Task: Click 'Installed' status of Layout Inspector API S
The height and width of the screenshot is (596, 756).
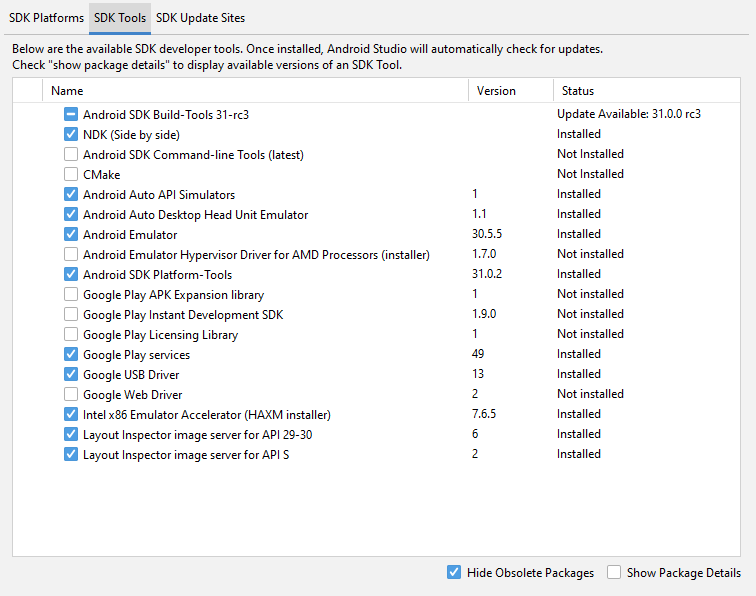Action: point(579,454)
